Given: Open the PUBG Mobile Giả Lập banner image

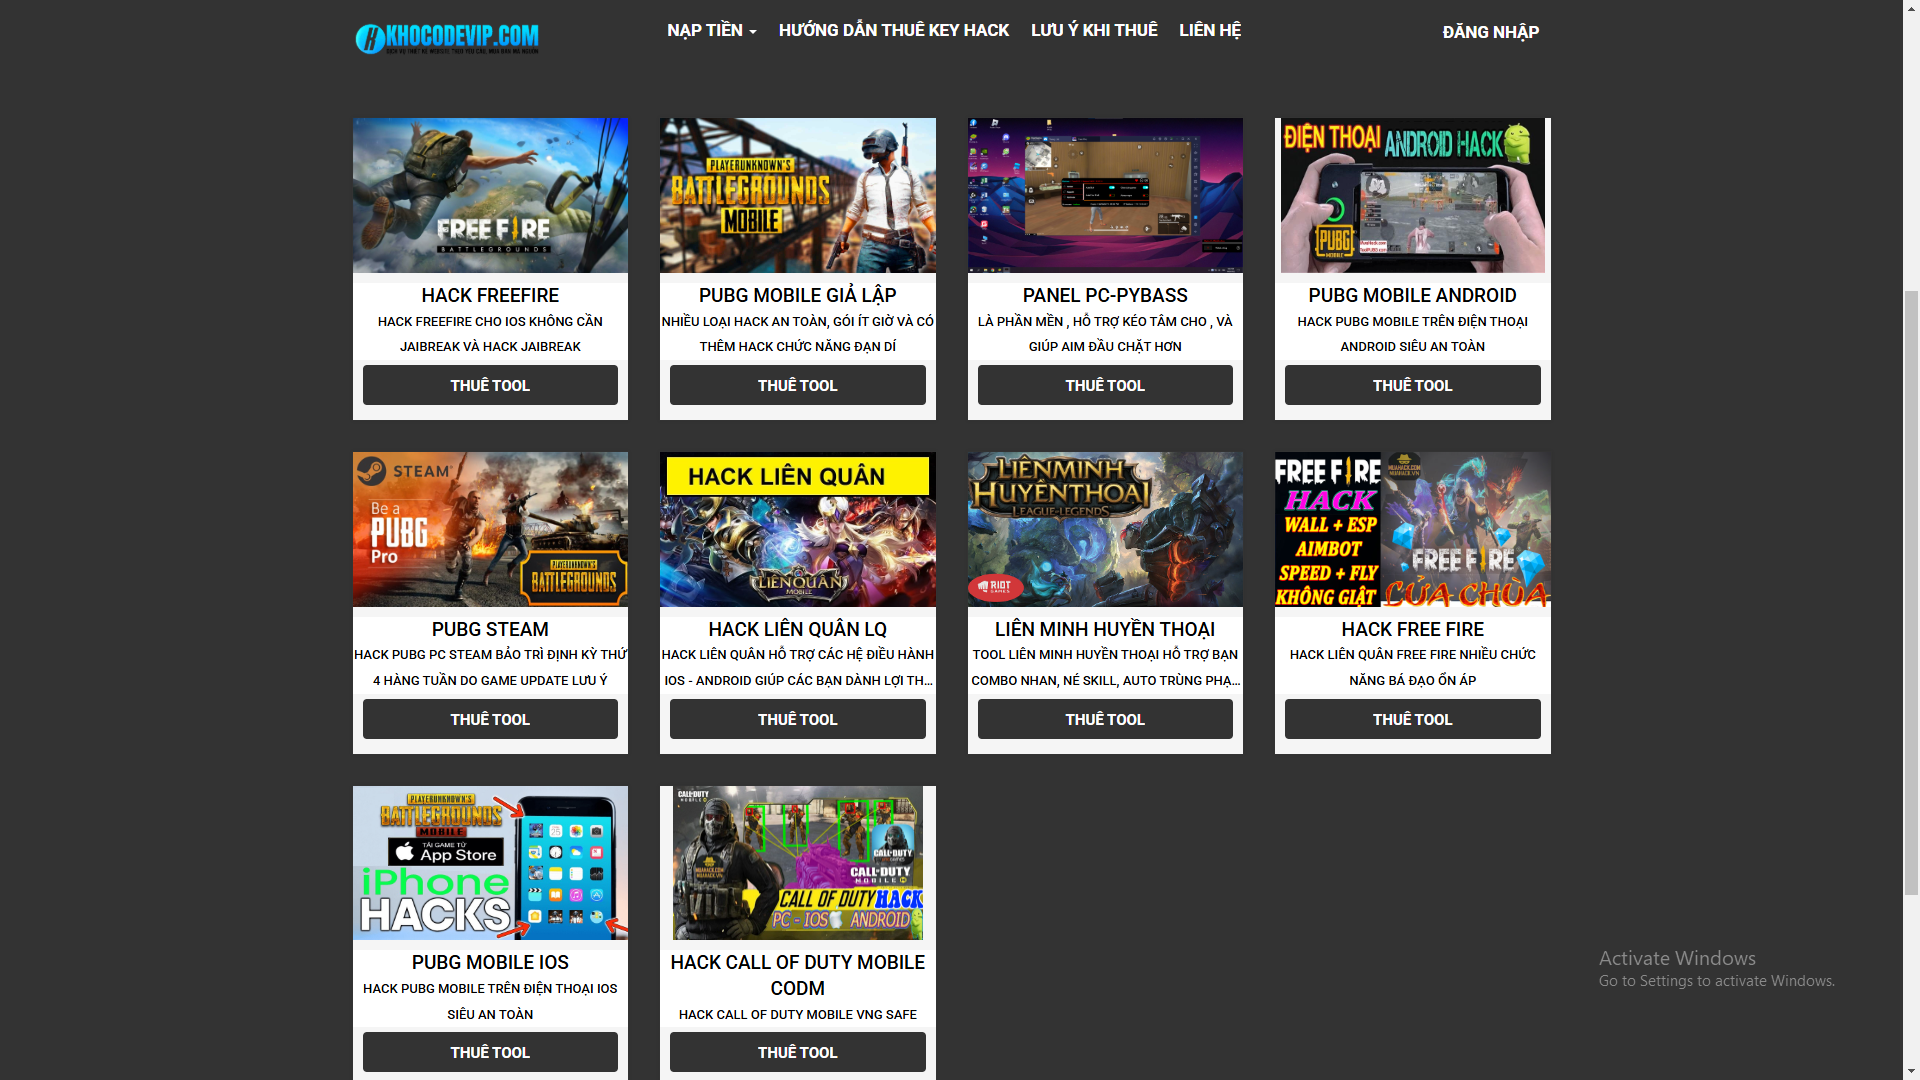Looking at the screenshot, I should point(797,195).
